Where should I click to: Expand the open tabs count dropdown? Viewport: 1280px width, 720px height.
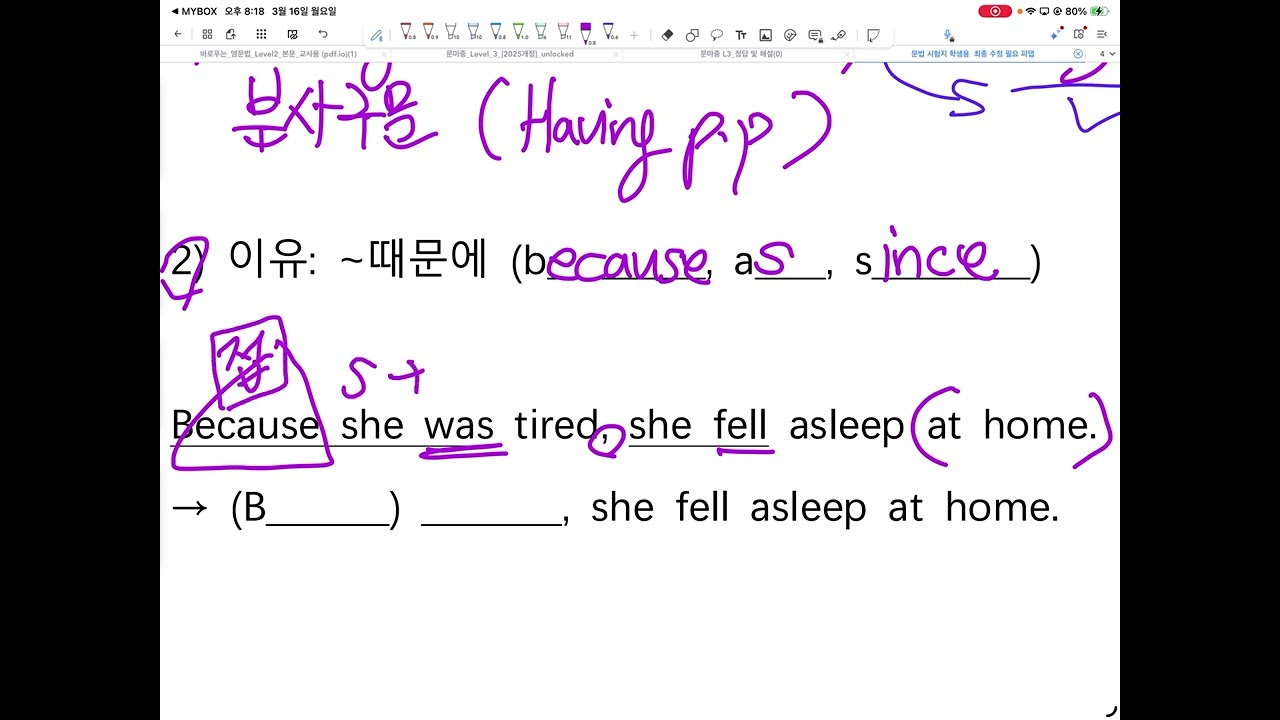pyautogui.click(x=1107, y=54)
